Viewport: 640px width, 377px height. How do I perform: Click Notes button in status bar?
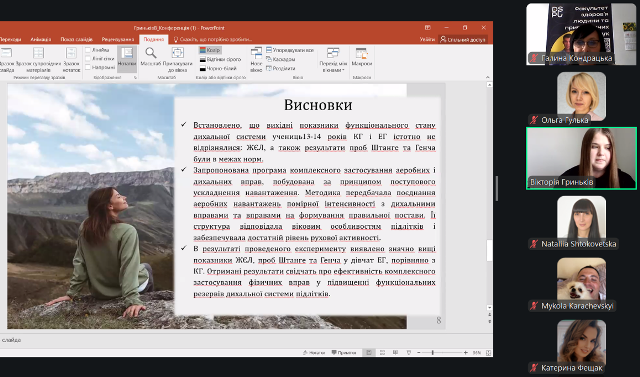coord(314,353)
